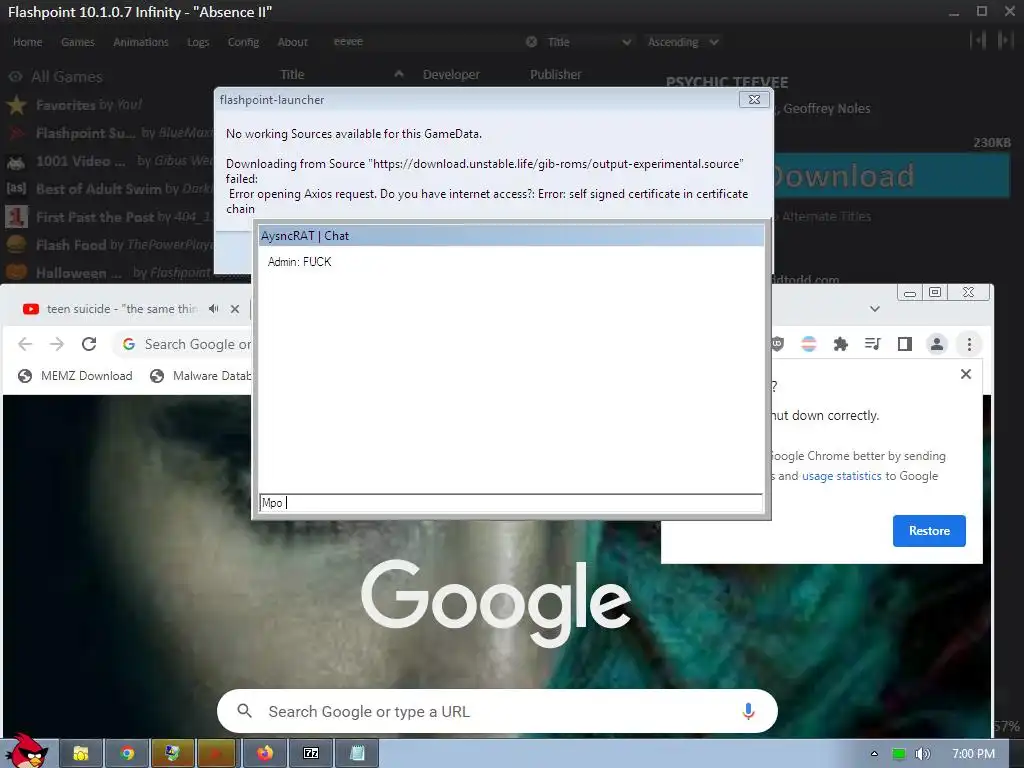Open the About tab in Flashpoint
This screenshot has height=768, width=1024.
[292, 42]
